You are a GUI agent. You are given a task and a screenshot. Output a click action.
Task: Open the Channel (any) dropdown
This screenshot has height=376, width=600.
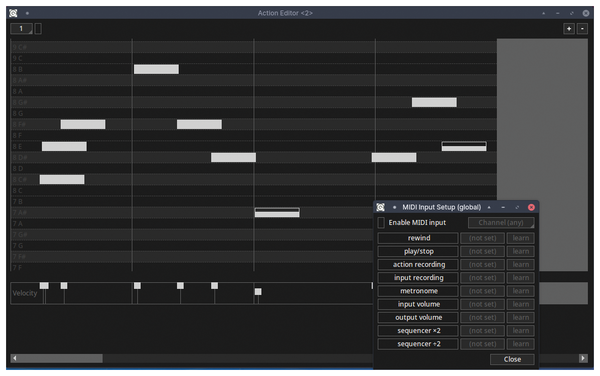pos(501,223)
